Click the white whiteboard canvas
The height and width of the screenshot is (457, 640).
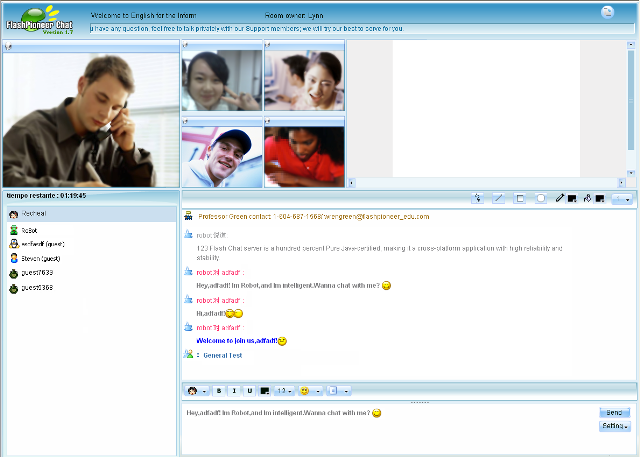486,109
